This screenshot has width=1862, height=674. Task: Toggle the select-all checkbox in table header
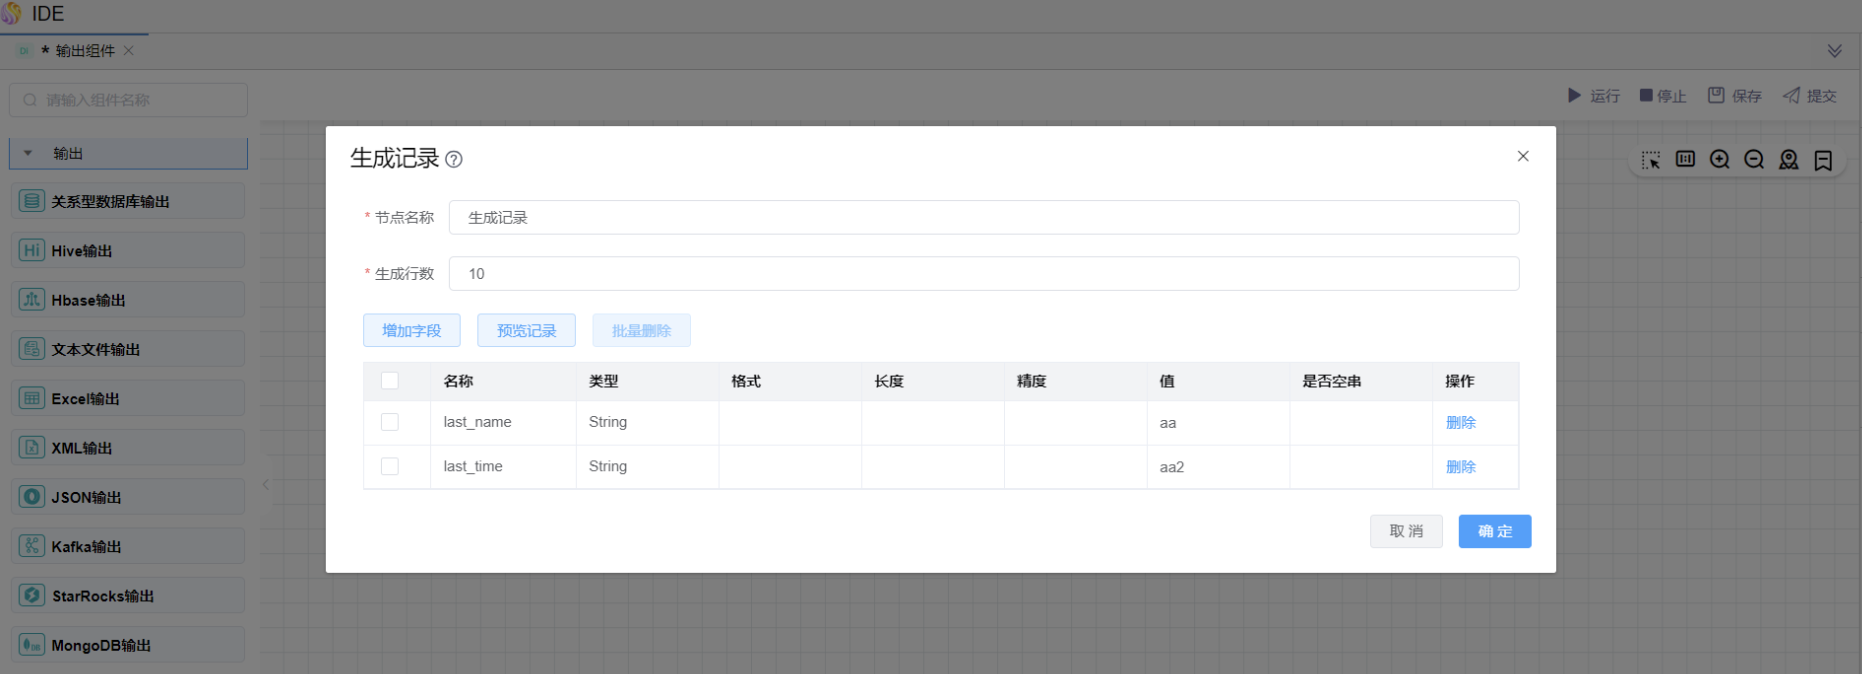click(x=390, y=381)
